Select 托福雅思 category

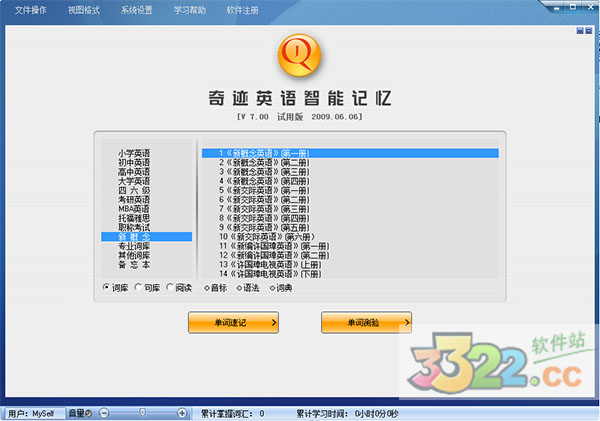tap(134, 218)
